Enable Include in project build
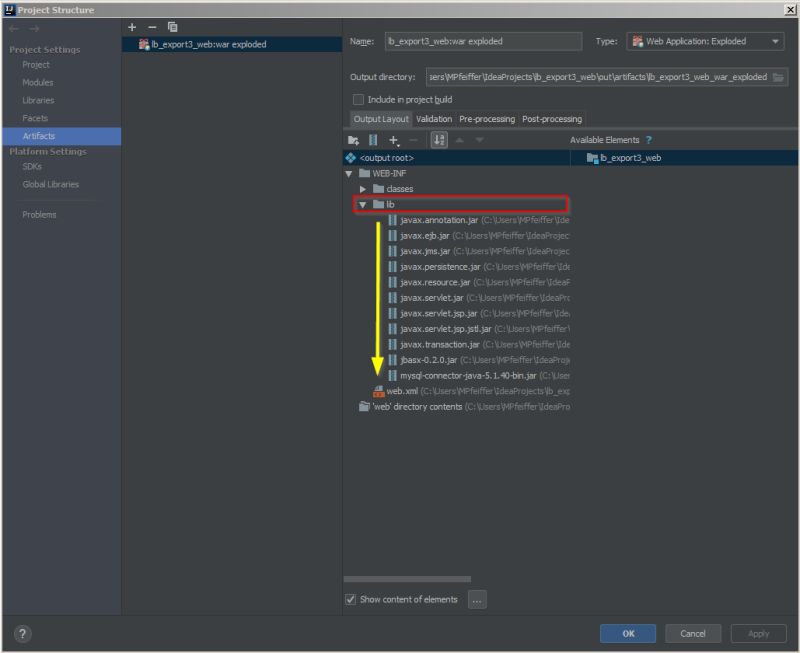Image resolution: width=800 pixels, height=653 pixels. pos(357,99)
